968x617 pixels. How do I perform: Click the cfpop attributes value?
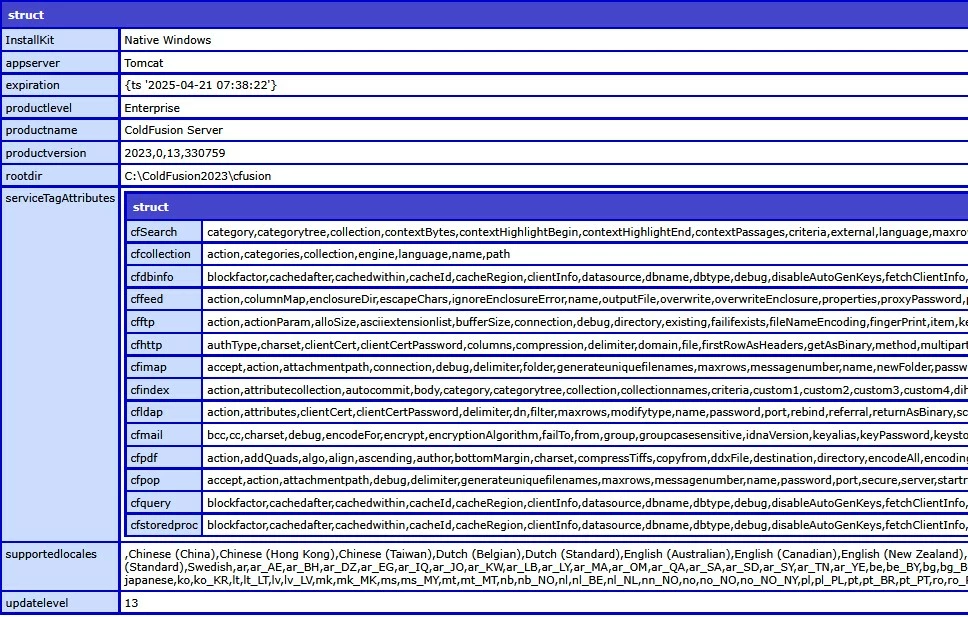pos(585,481)
